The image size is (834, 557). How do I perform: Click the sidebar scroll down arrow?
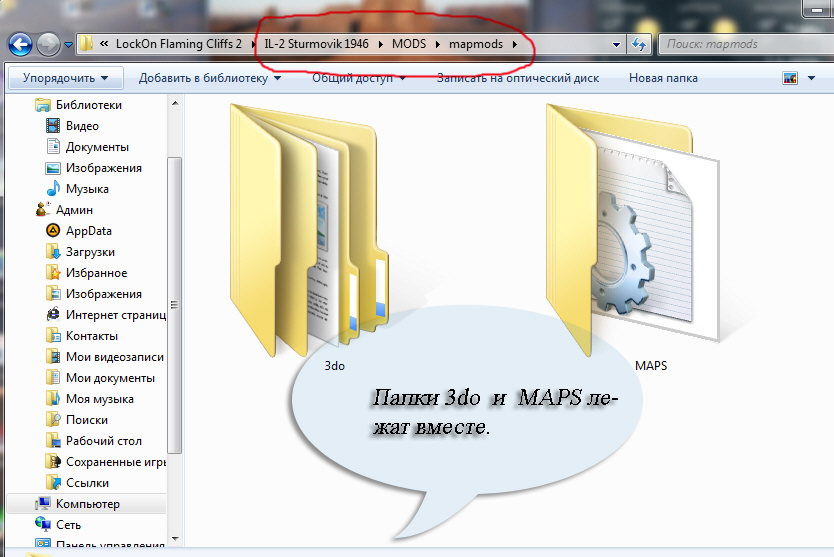(175, 539)
